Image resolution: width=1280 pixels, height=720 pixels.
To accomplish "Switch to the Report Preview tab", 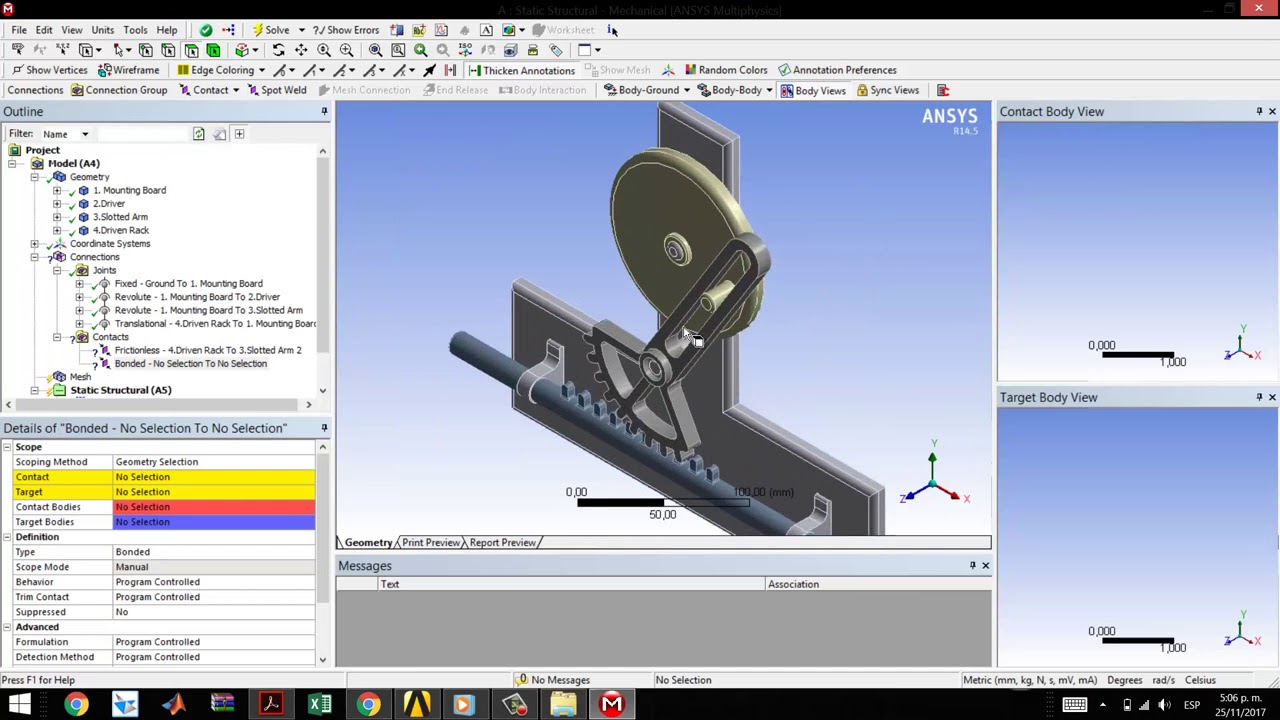I will [503, 542].
